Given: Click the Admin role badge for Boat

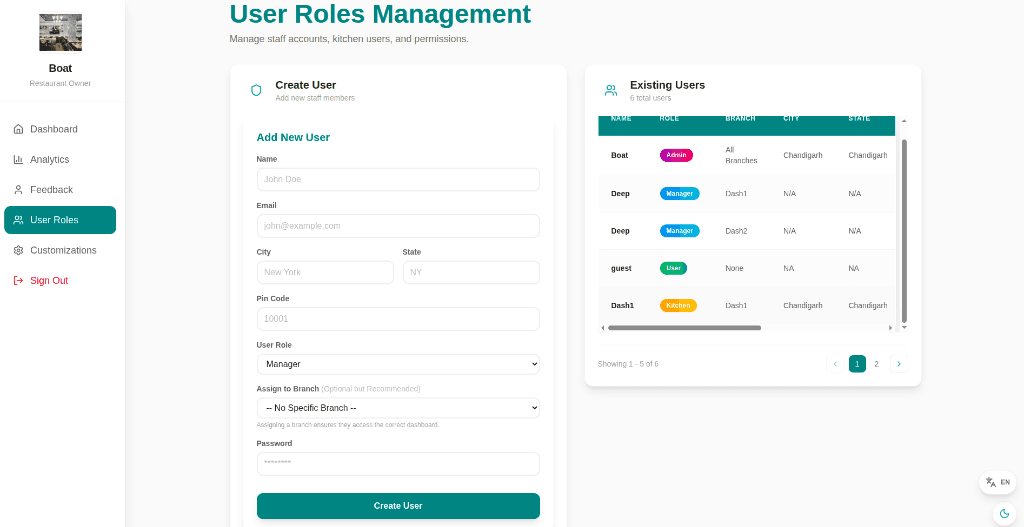Looking at the screenshot, I should (677, 155).
